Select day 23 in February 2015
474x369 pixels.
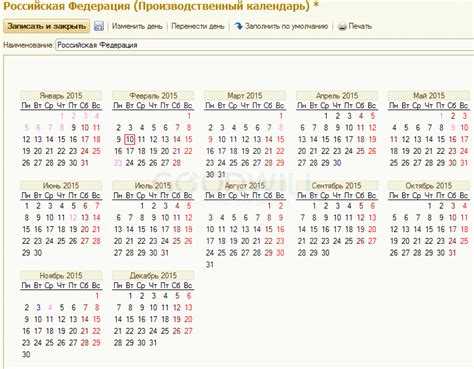[x=118, y=163]
